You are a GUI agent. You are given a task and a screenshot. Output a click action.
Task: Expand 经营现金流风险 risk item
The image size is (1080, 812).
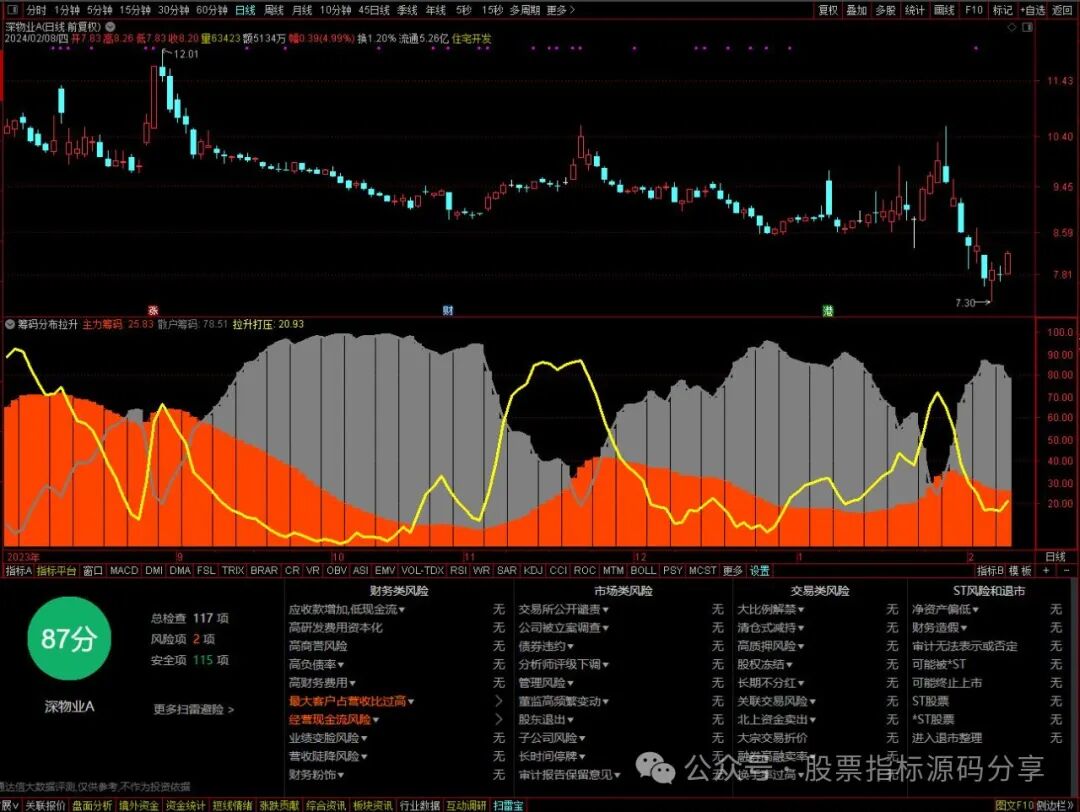coord(334,719)
